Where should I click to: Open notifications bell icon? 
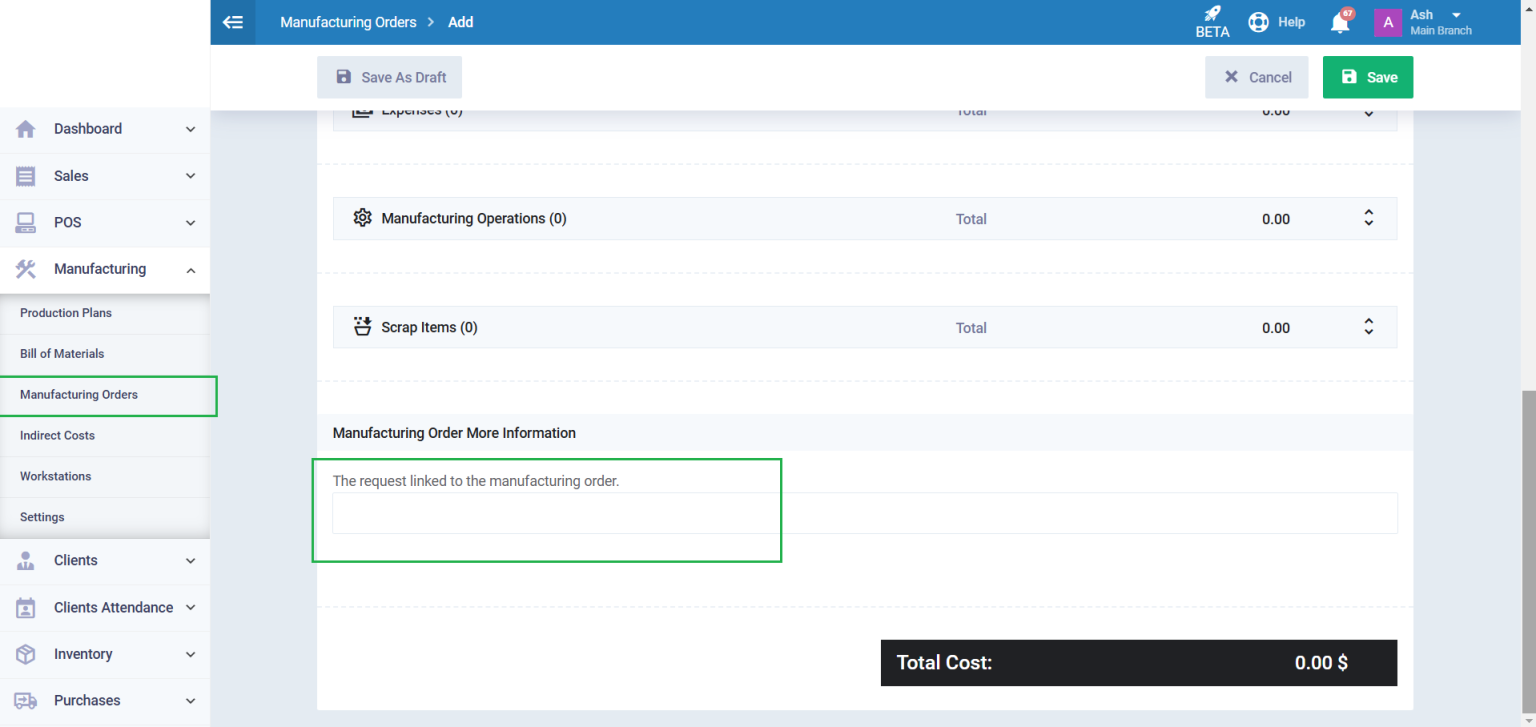coord(1340,23)
